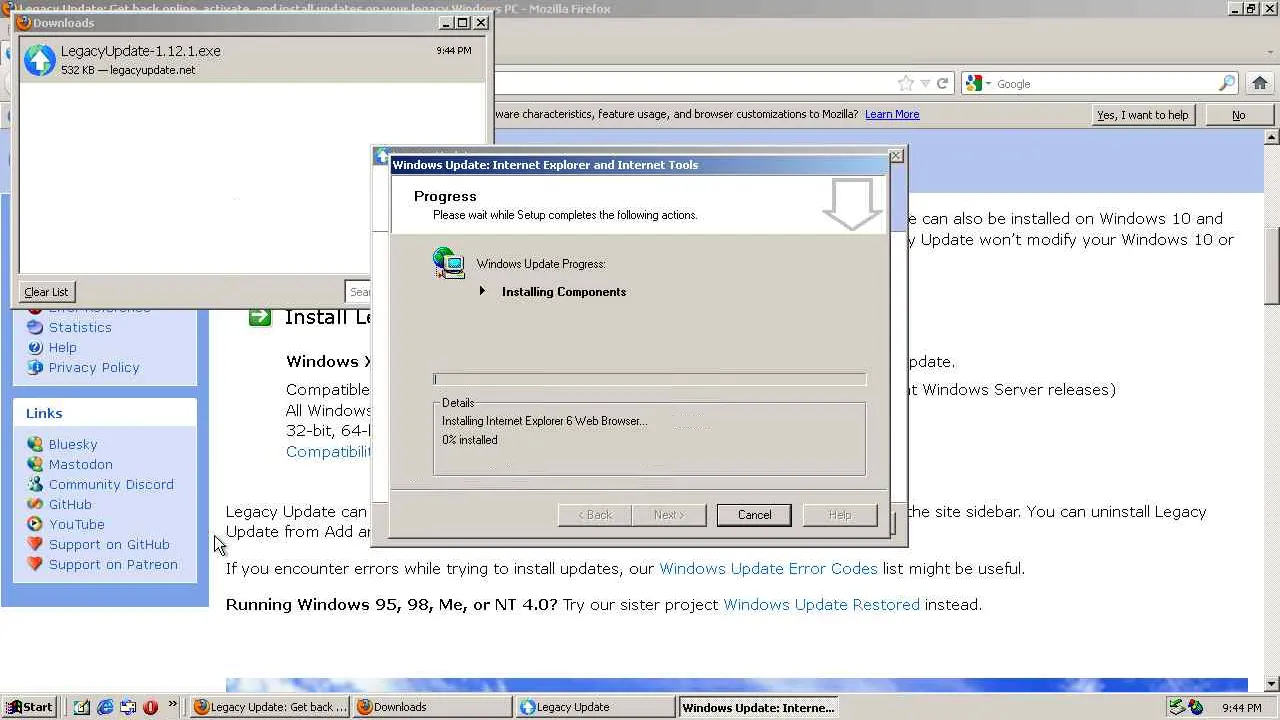Click the taskbar clock showing 9:44 PM
Viewport: 1280px width, 720px height.
pyautogui.click(x=1242, y=708)
